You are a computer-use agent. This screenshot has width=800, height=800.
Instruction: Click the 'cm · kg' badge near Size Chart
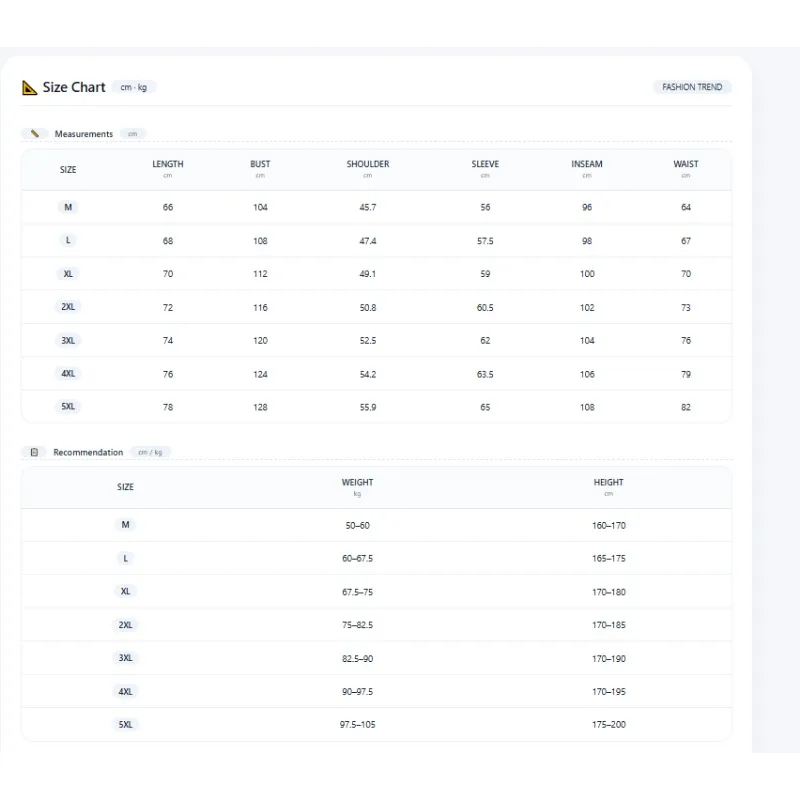tap(134, 87)
